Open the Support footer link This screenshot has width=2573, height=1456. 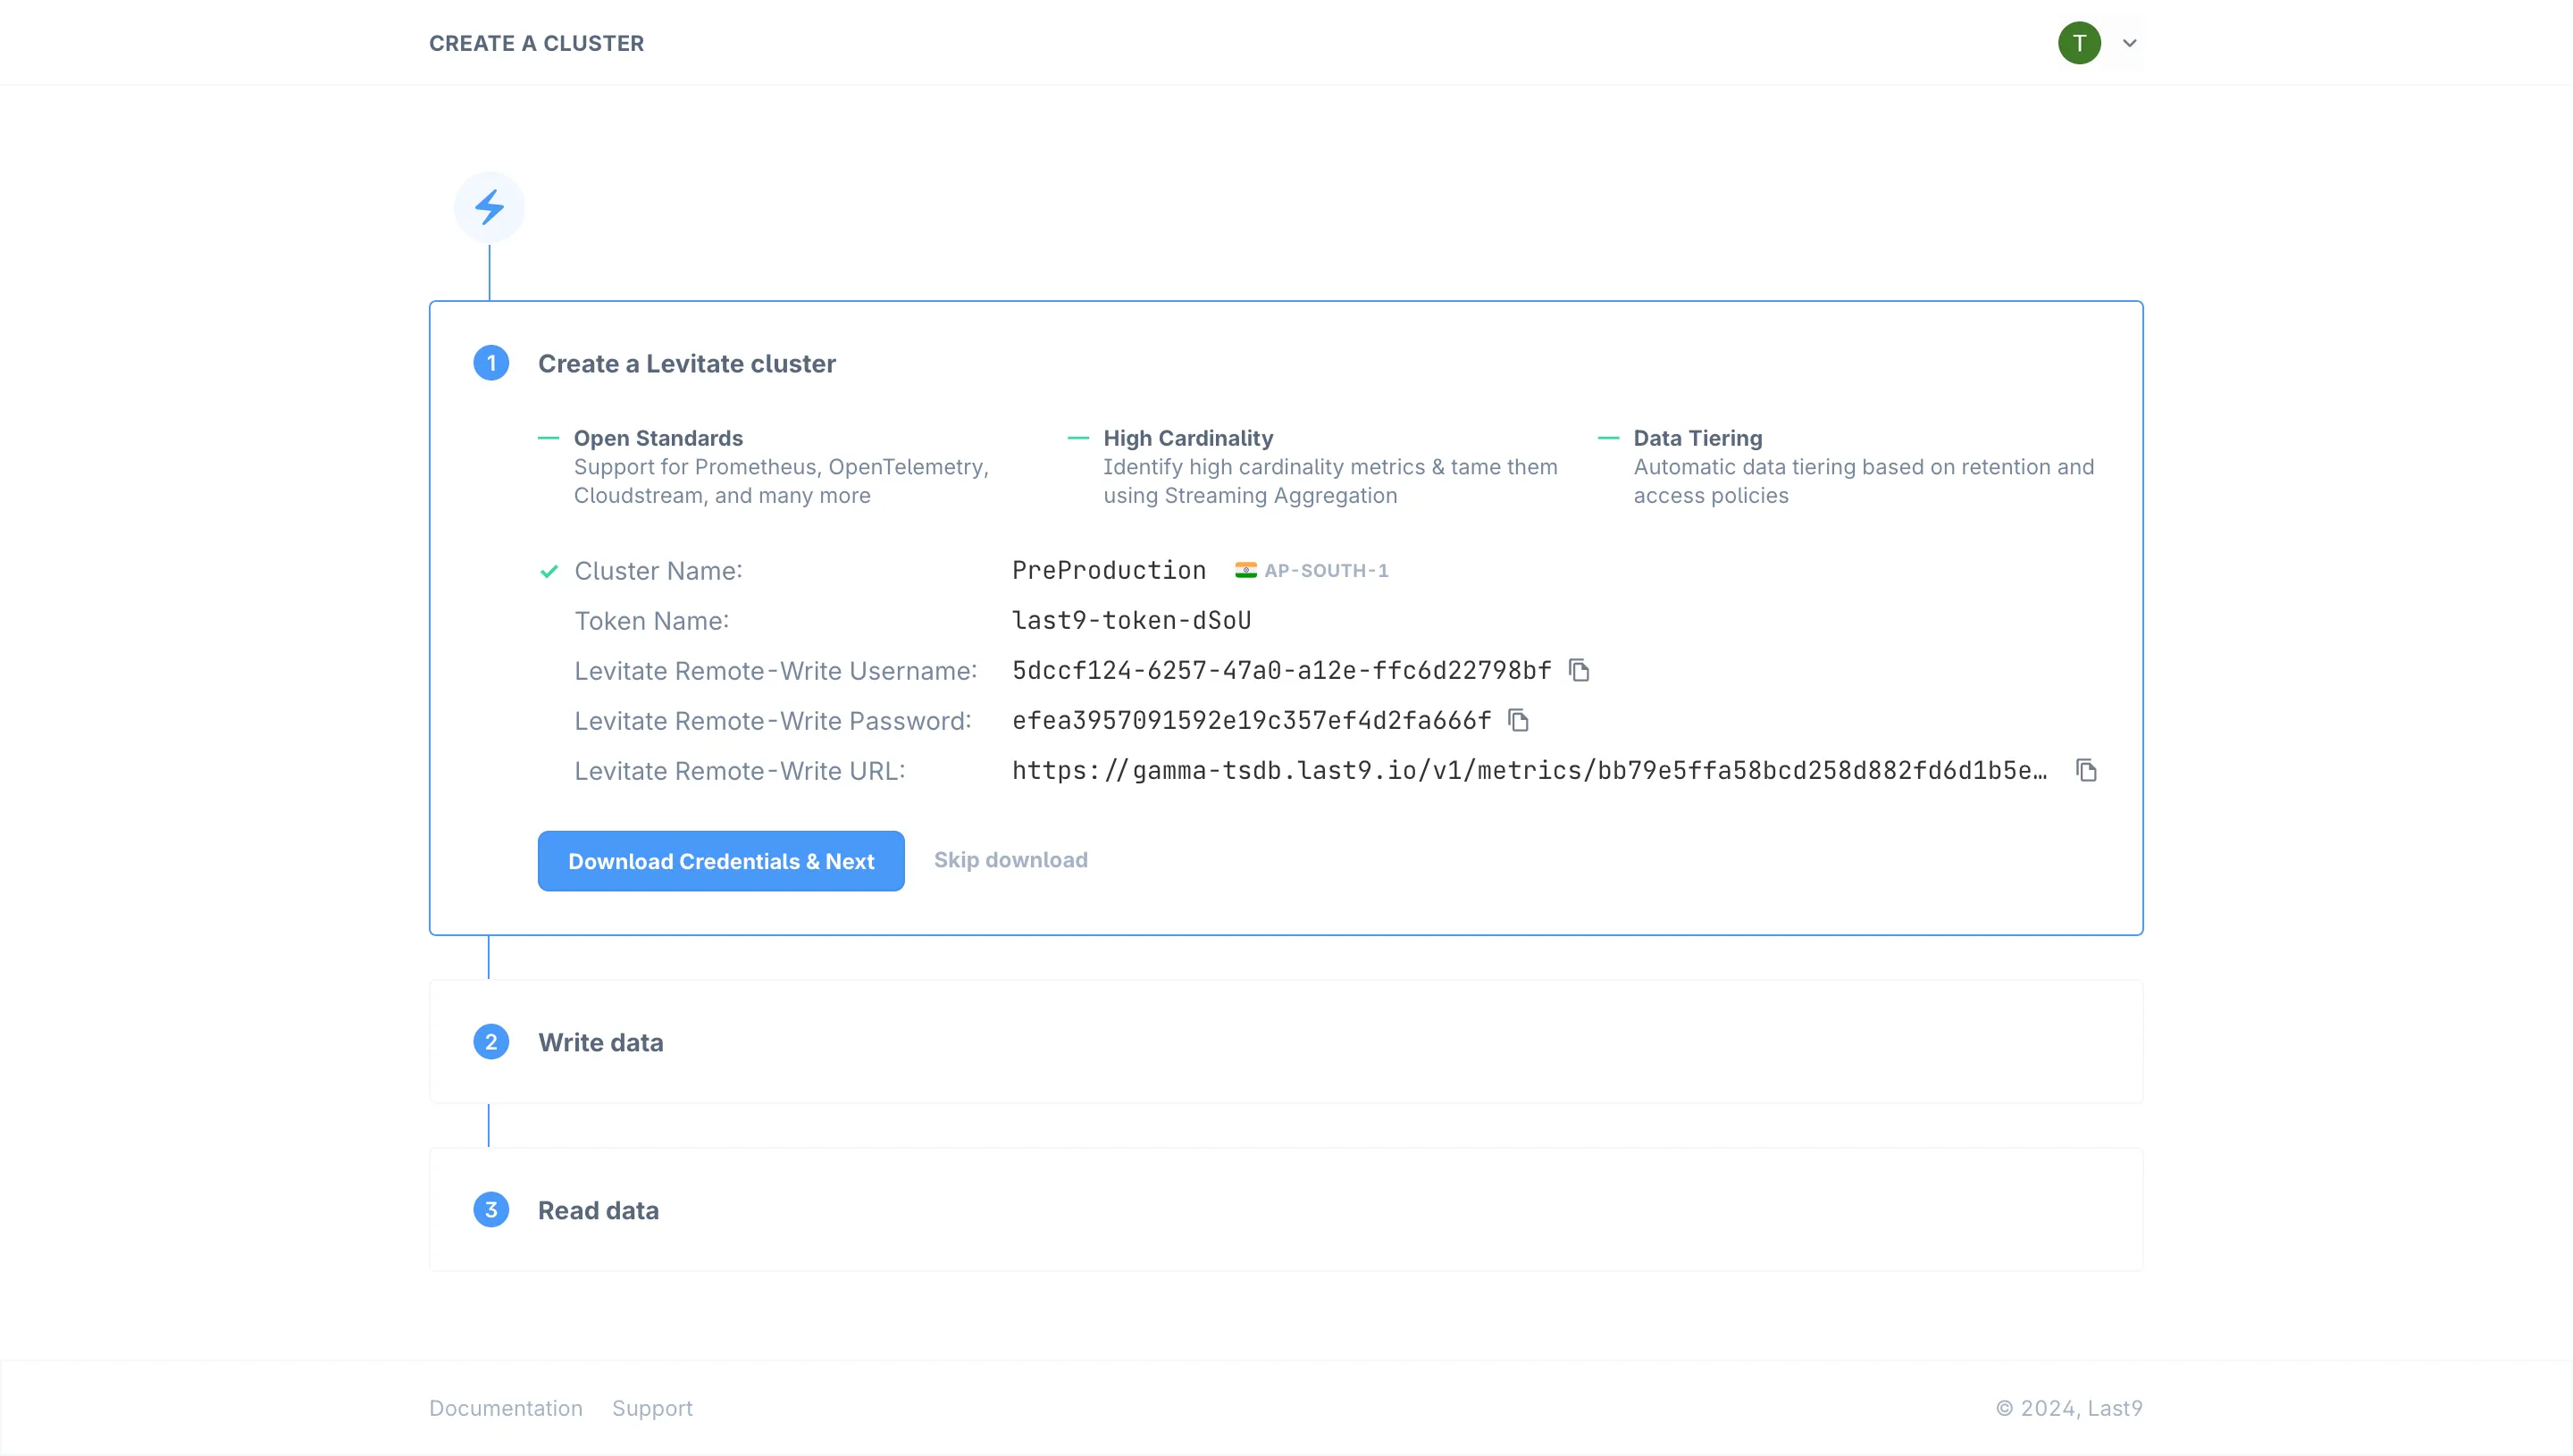[652, 1408]
